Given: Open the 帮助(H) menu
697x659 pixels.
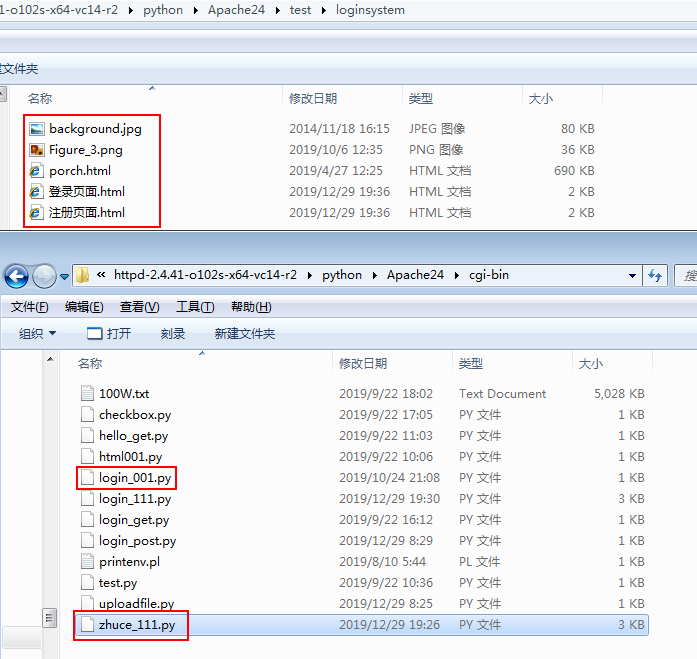Looking at the screenshot, I should pos(251,307).
